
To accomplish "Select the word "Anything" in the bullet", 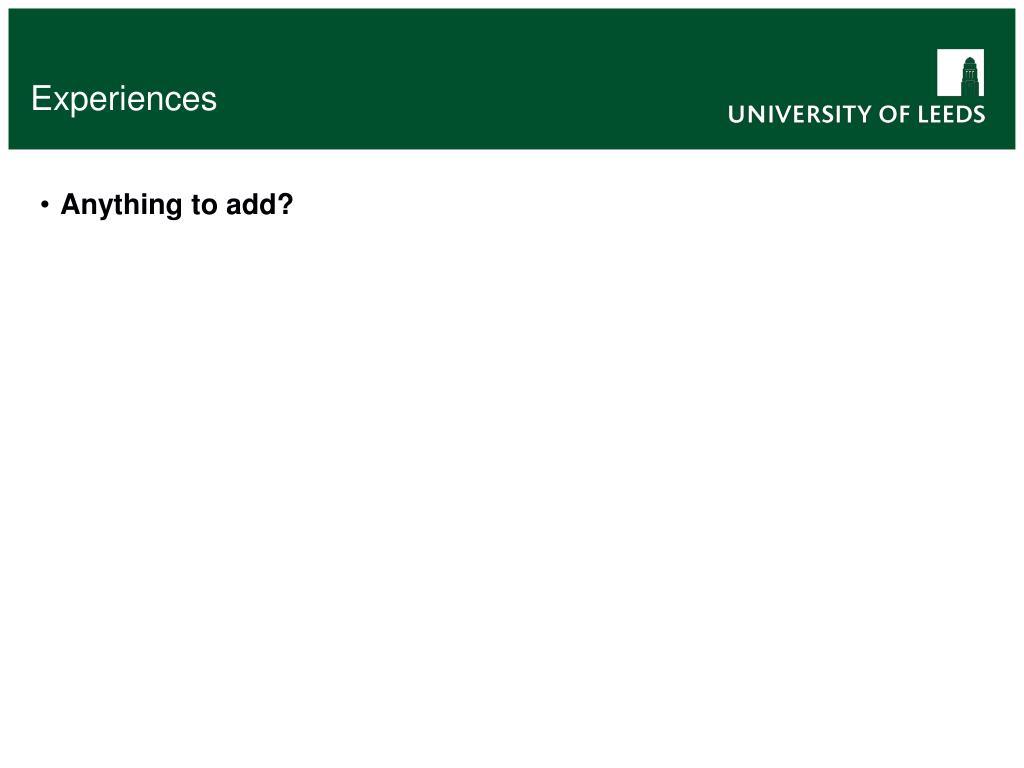I will click(x=121, y=206).
